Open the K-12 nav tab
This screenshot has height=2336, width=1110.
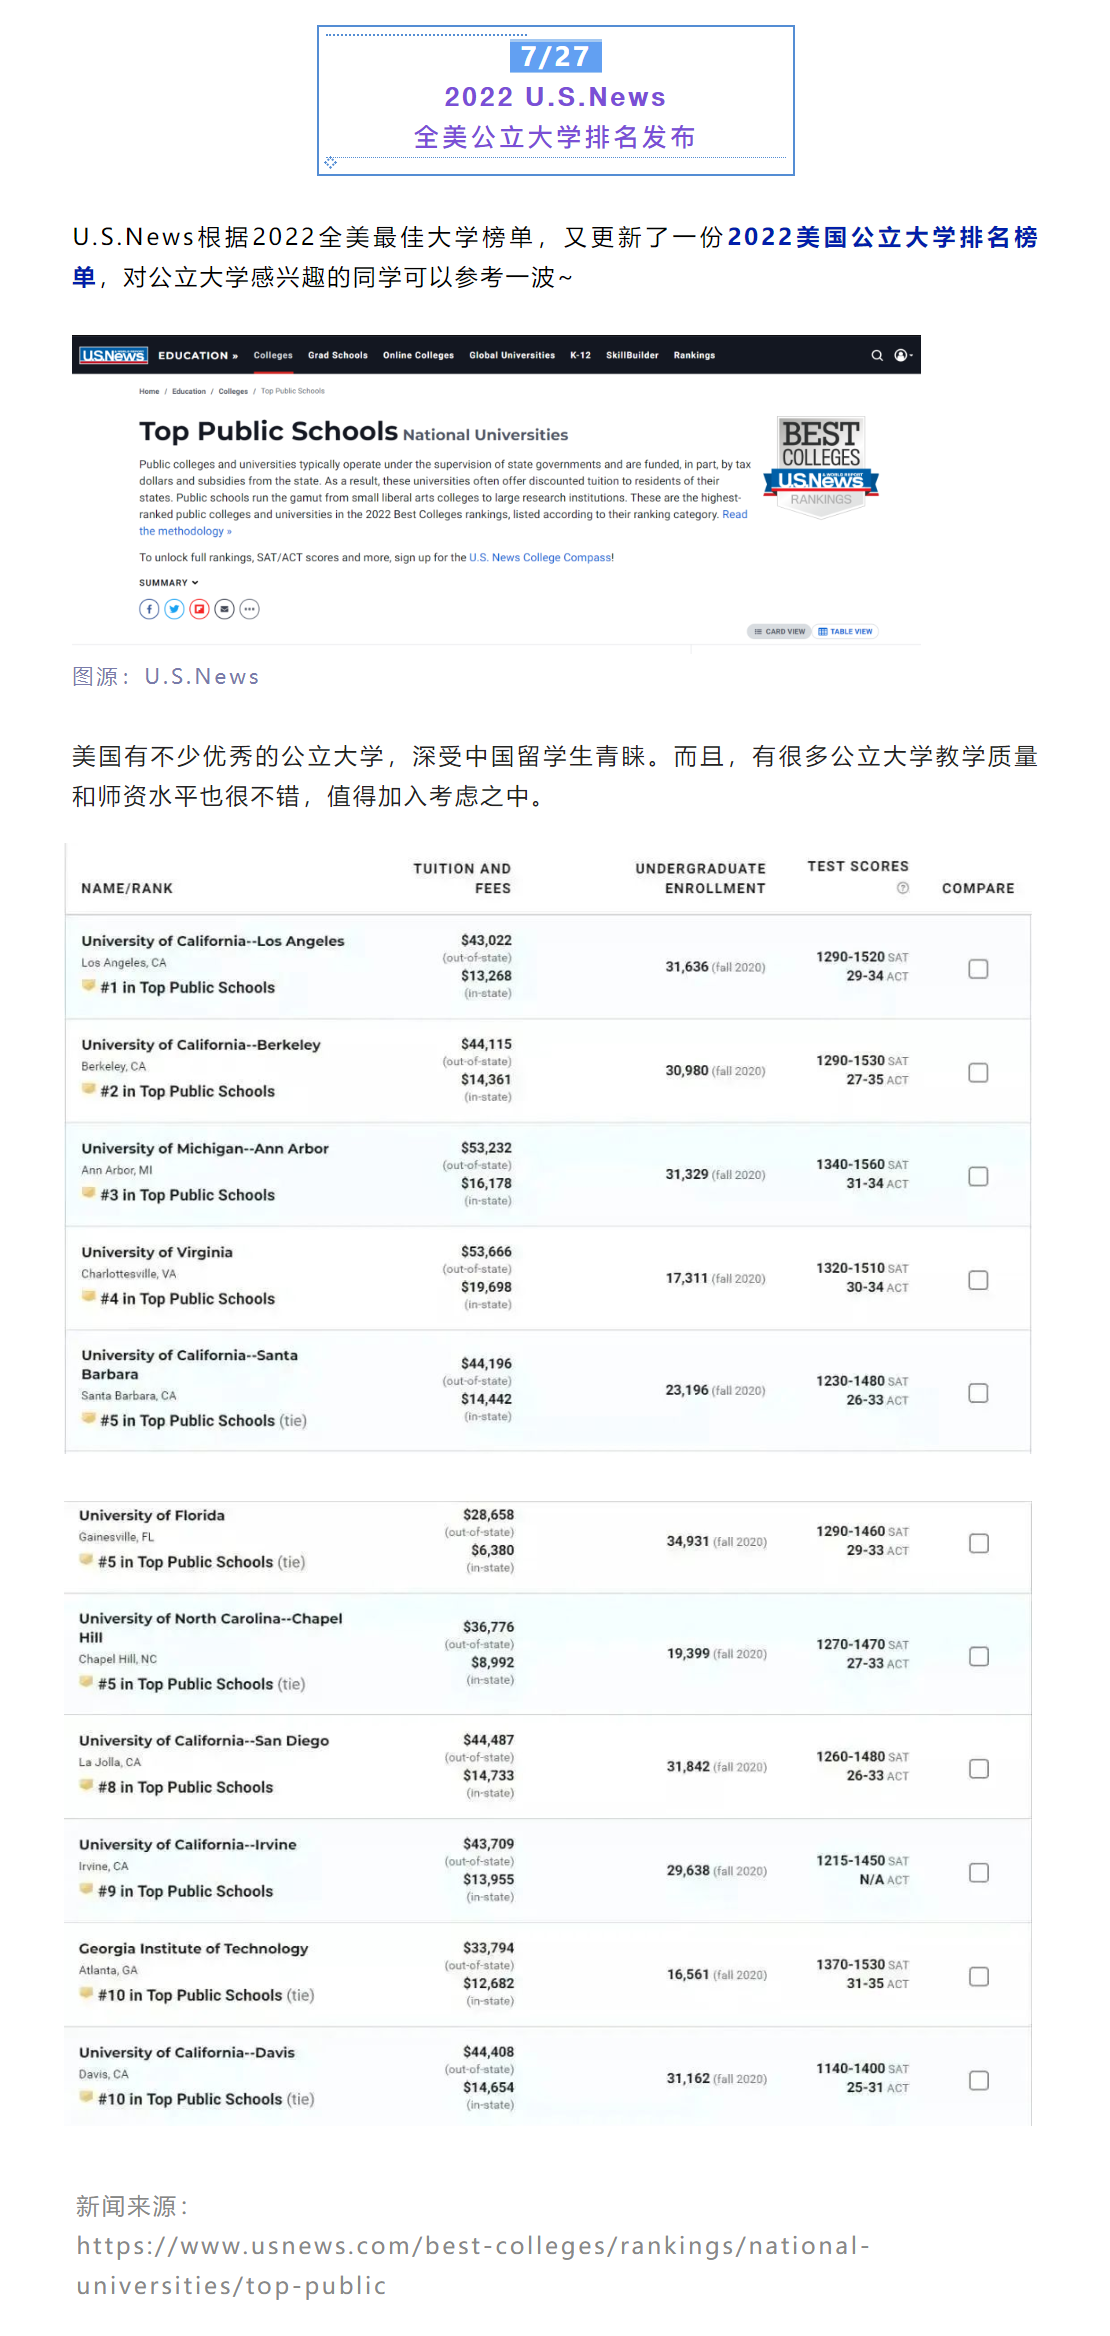point(580,355)
